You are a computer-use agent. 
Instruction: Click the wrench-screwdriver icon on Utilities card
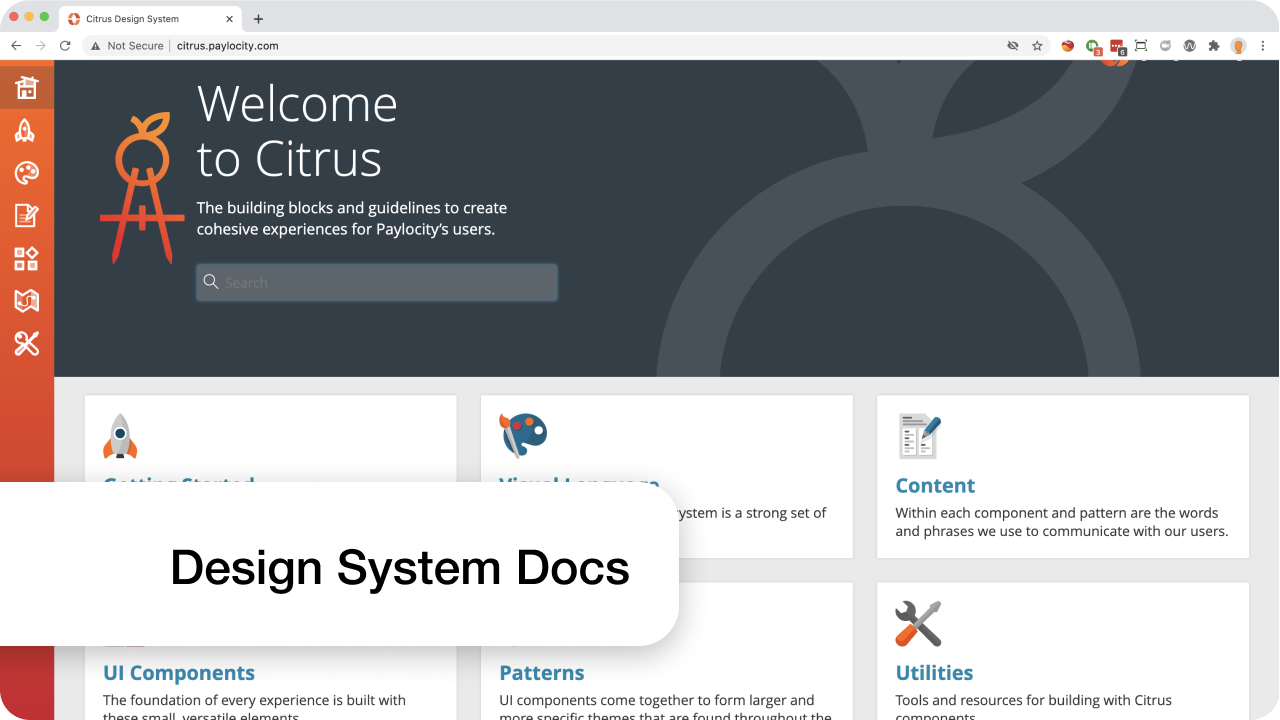coord(918,624)
